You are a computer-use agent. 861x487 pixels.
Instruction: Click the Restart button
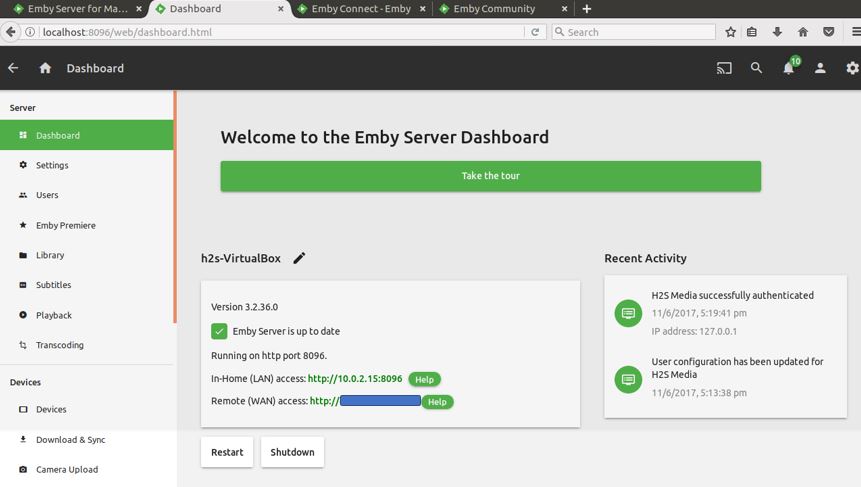coord(227,452)
